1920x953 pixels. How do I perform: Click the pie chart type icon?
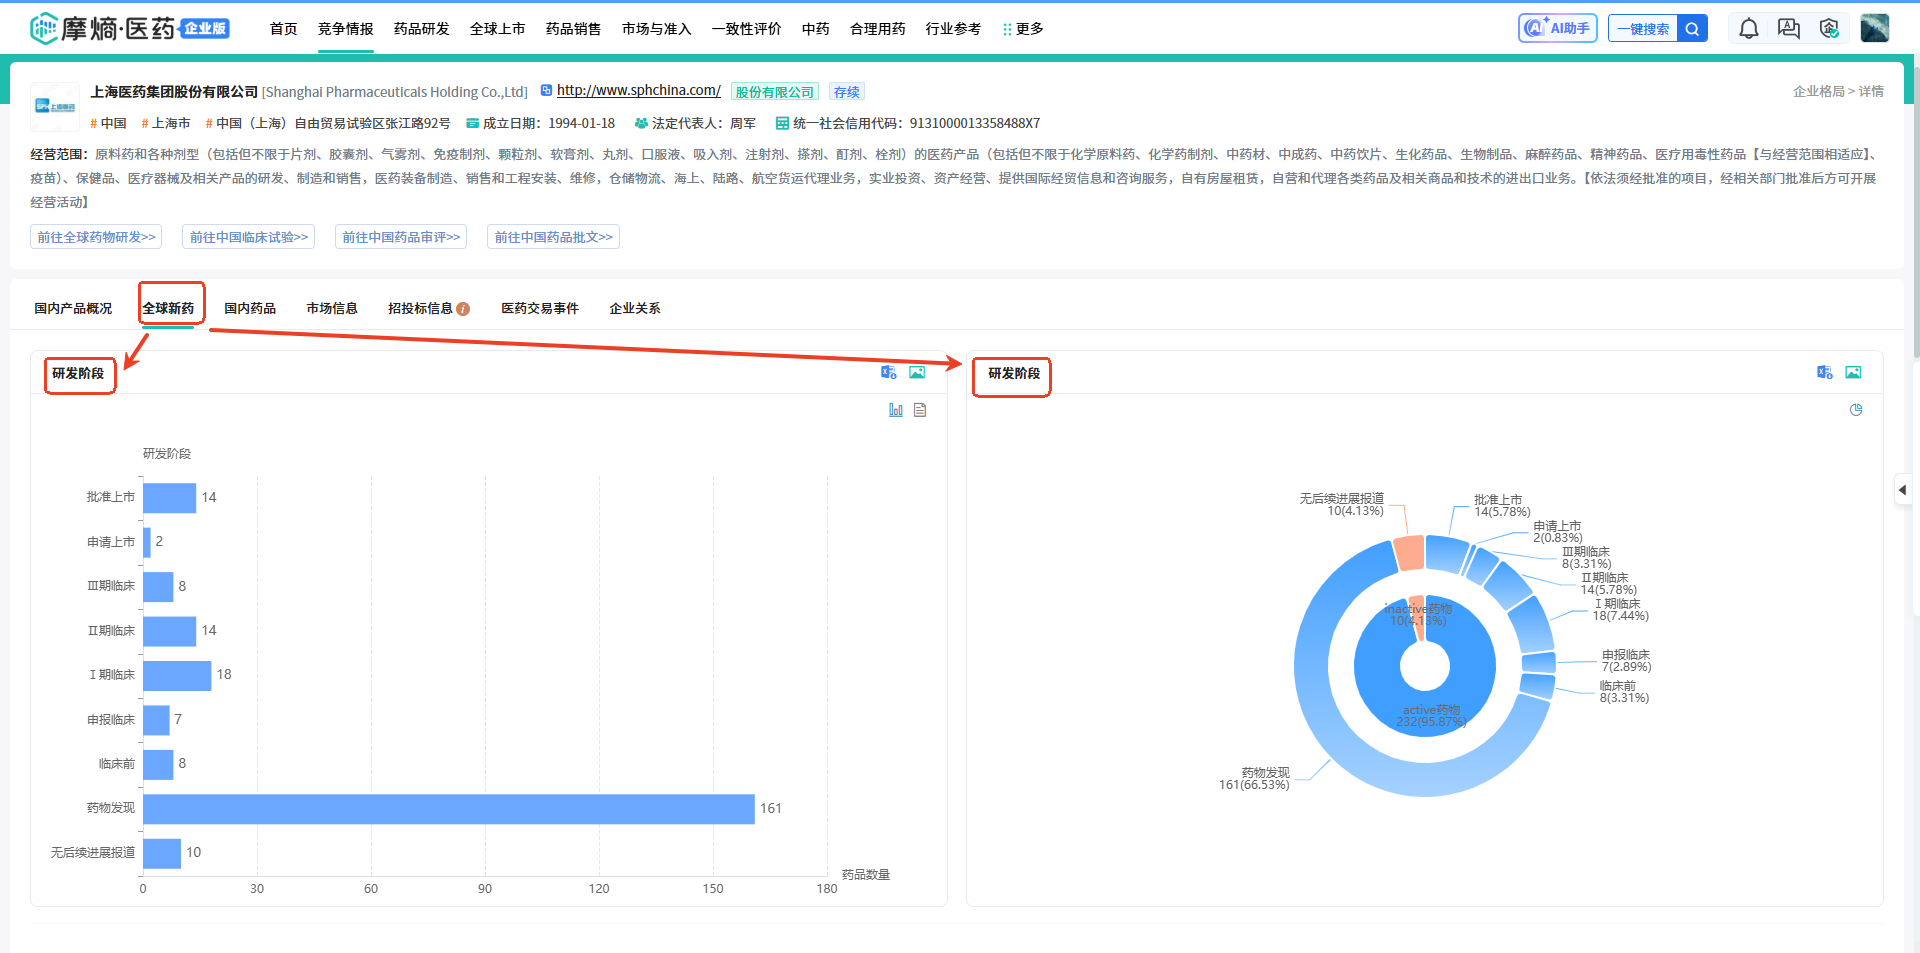(x=1856, y=410)
